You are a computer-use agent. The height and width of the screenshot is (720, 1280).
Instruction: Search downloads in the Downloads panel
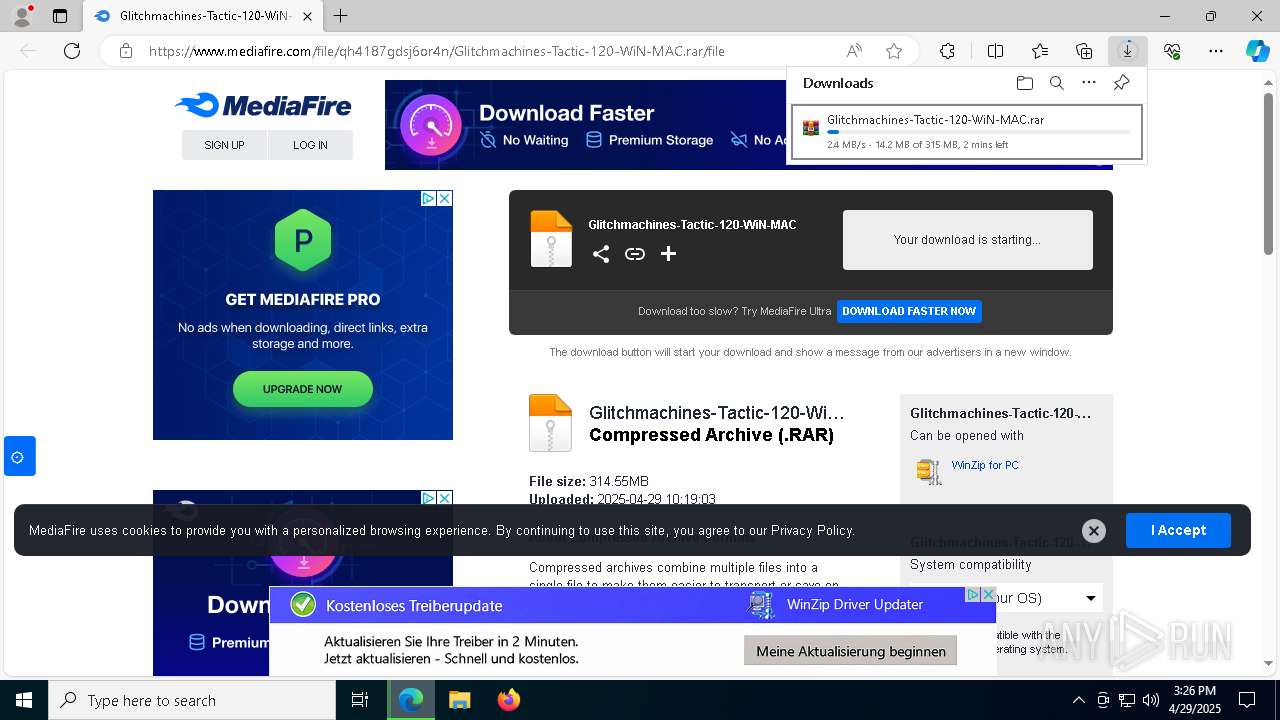point(1056,83)
